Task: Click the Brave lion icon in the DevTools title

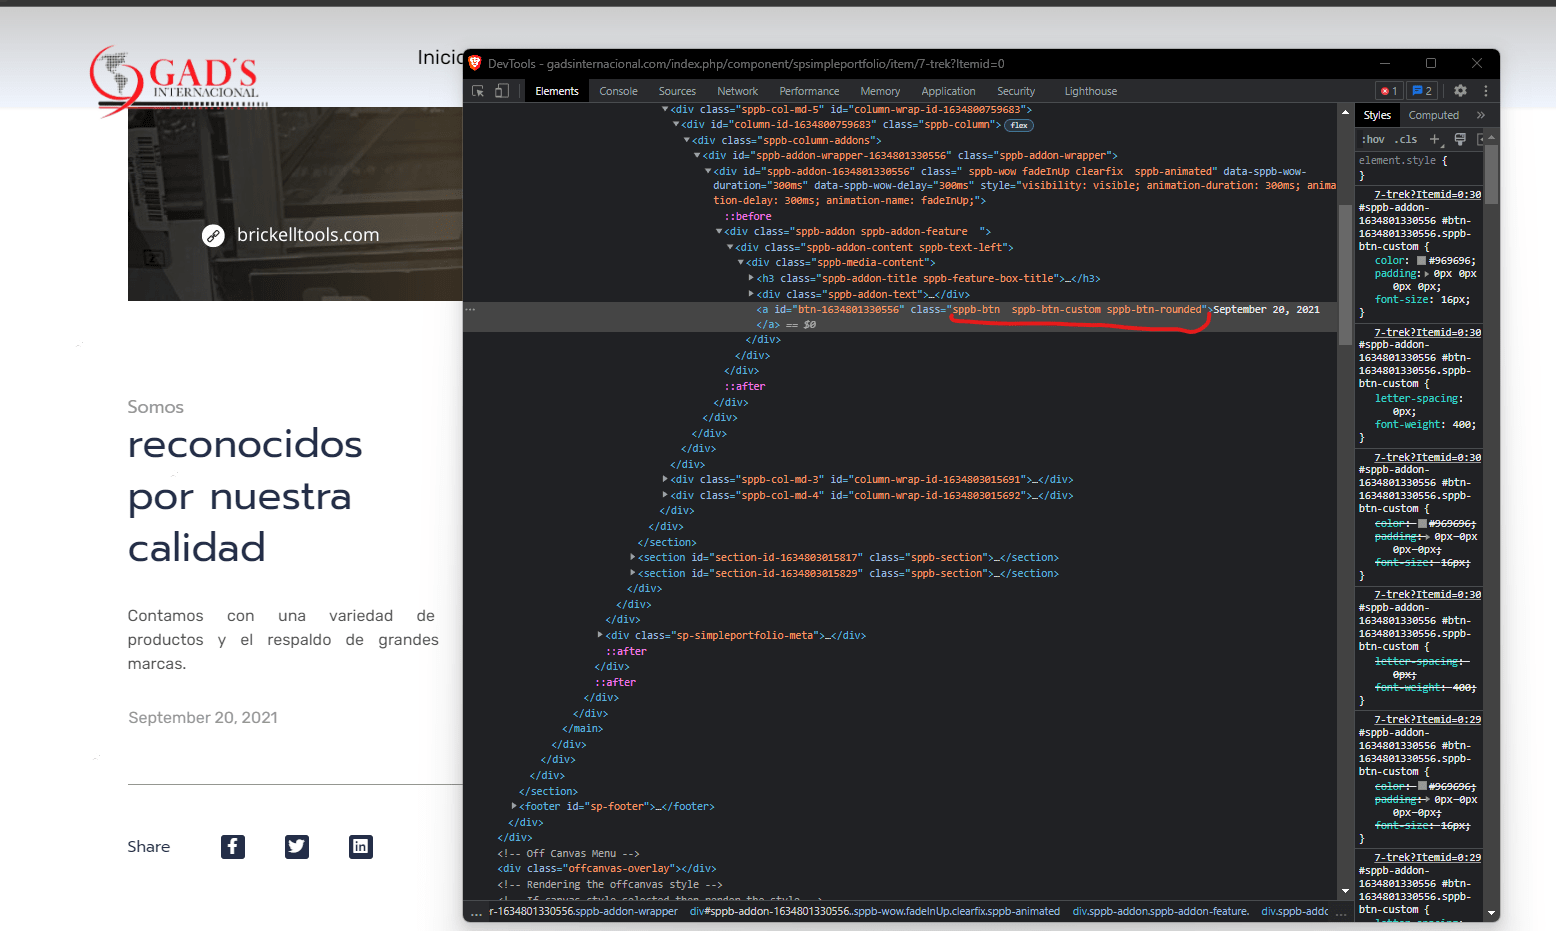Action: 476,63
